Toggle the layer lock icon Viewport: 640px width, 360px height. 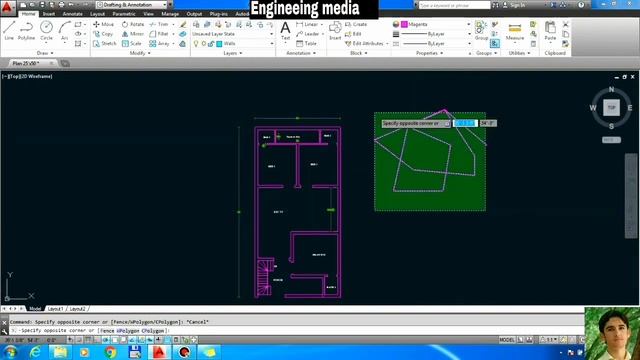click(211, 43)
